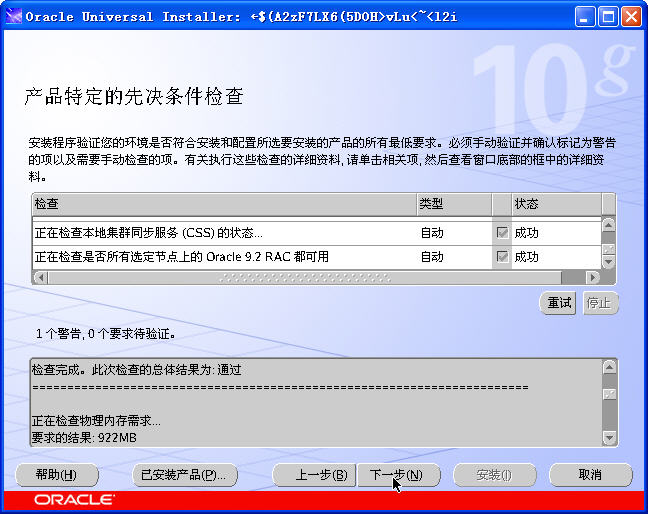Screen dimensions: 648x514
Task: Click the 状态 column header
Action: pos(557,204)
